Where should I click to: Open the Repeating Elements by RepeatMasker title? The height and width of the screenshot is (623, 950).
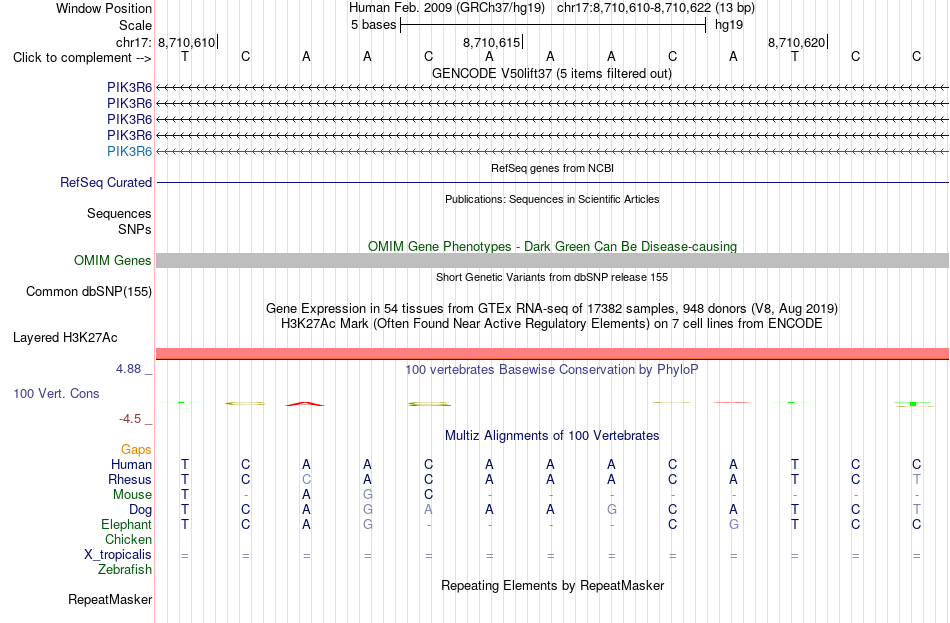[x=553, y=585]
